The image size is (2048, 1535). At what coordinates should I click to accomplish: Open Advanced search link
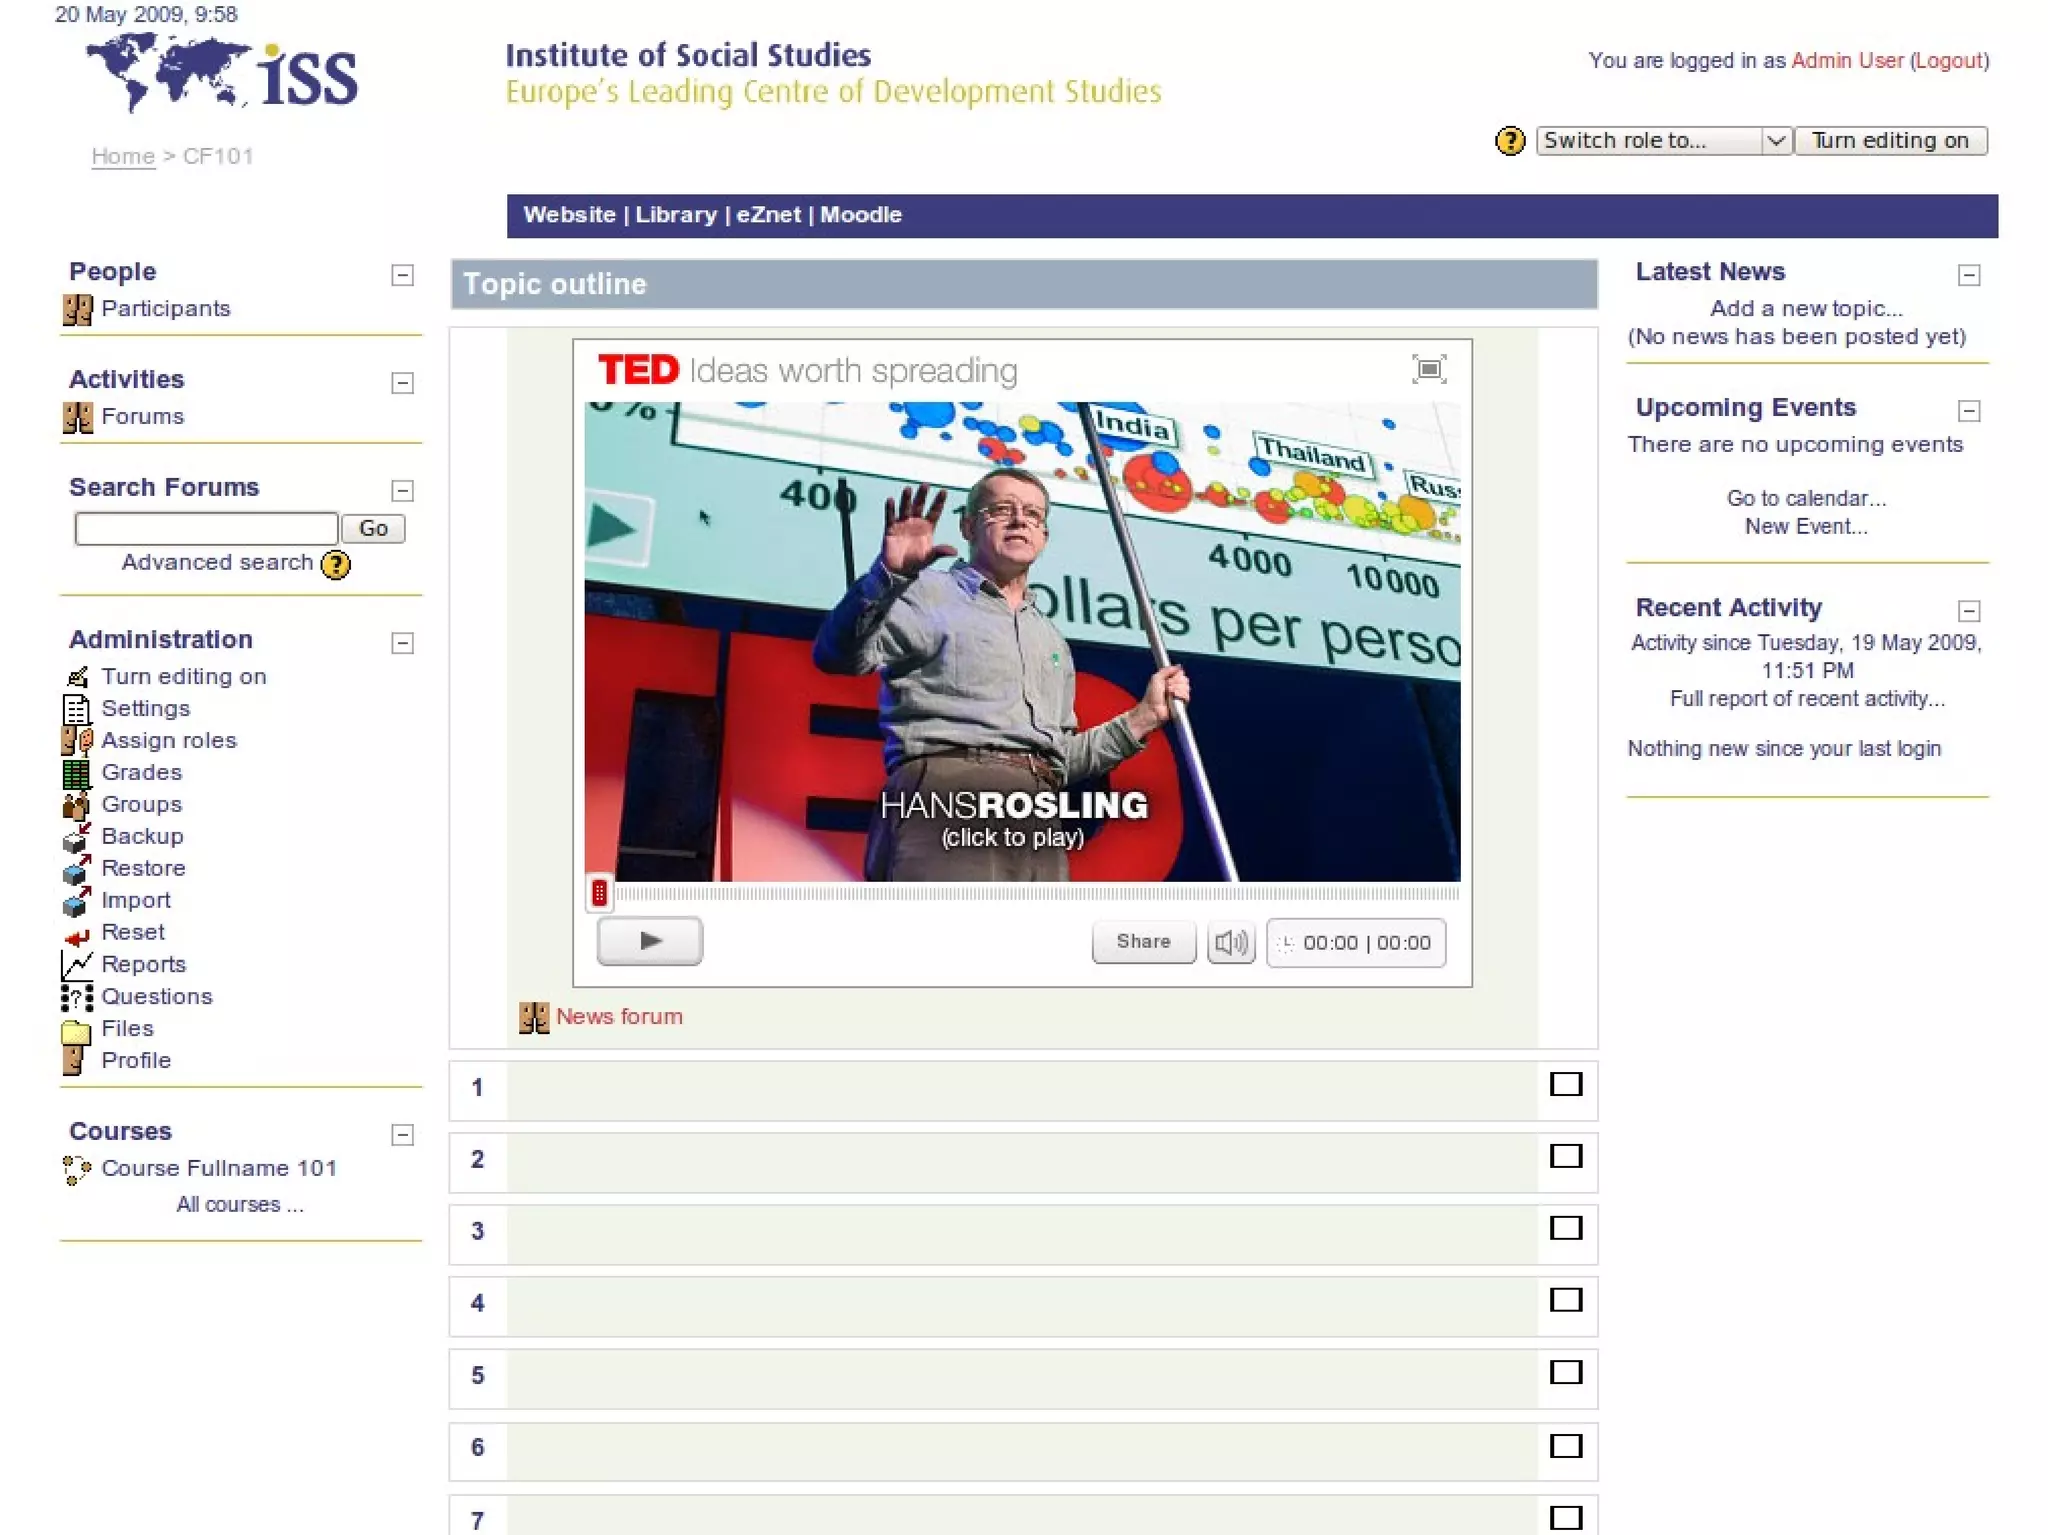click(x=217, y=563)
